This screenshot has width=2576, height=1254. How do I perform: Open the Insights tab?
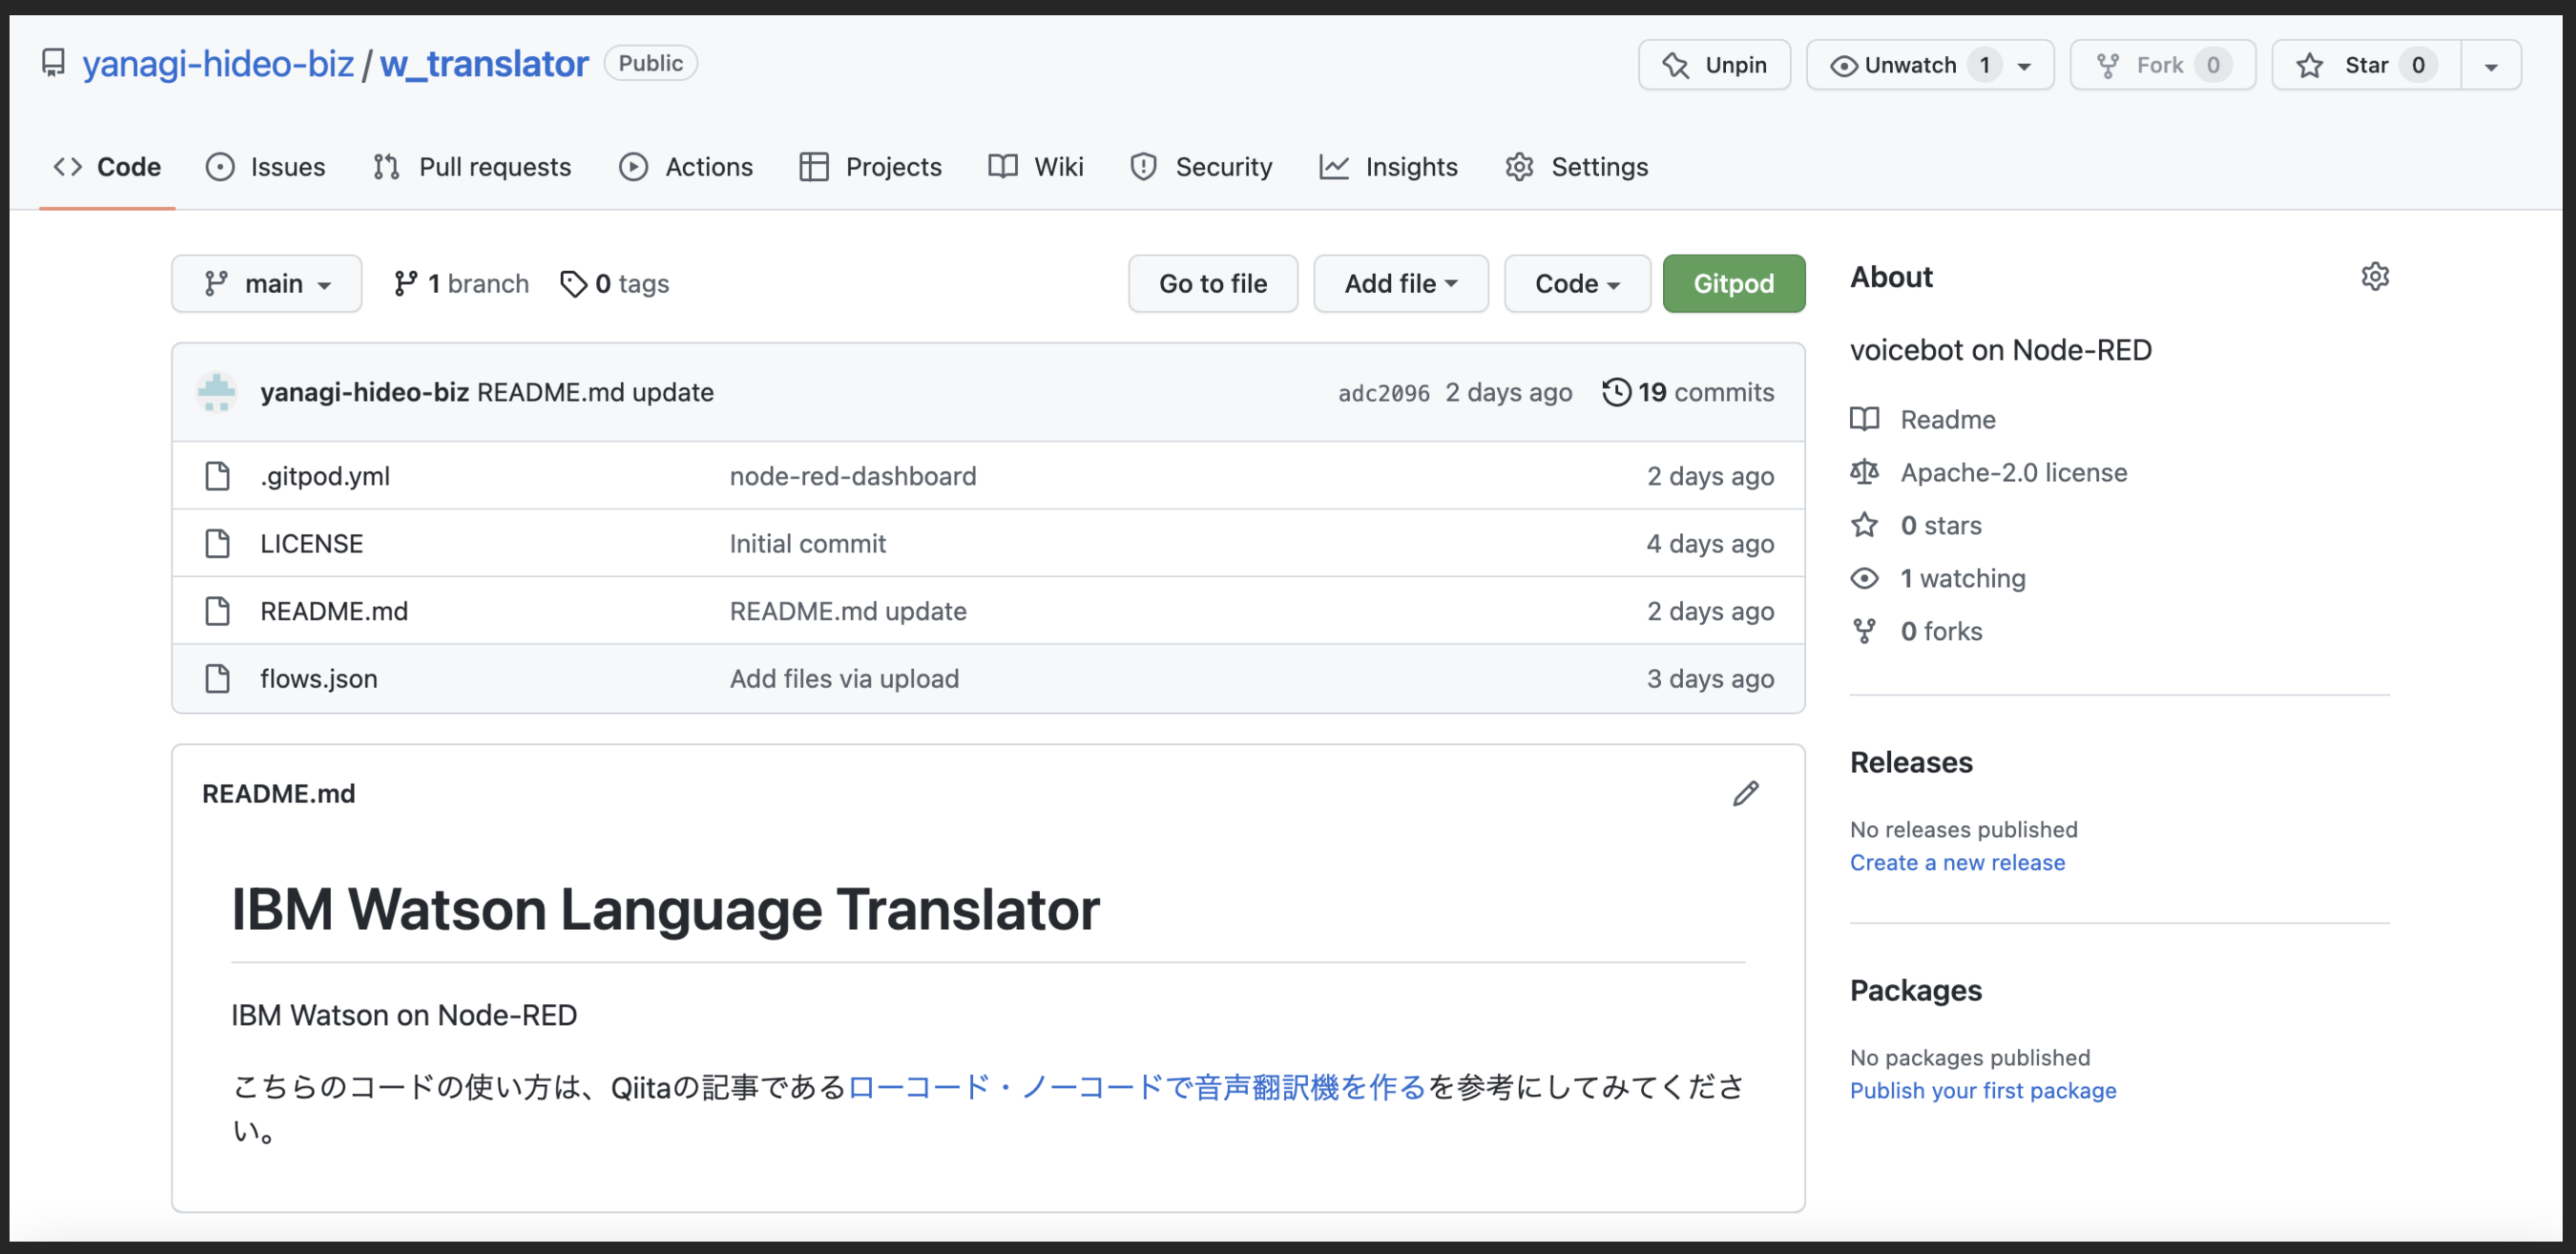[1388, 167]
